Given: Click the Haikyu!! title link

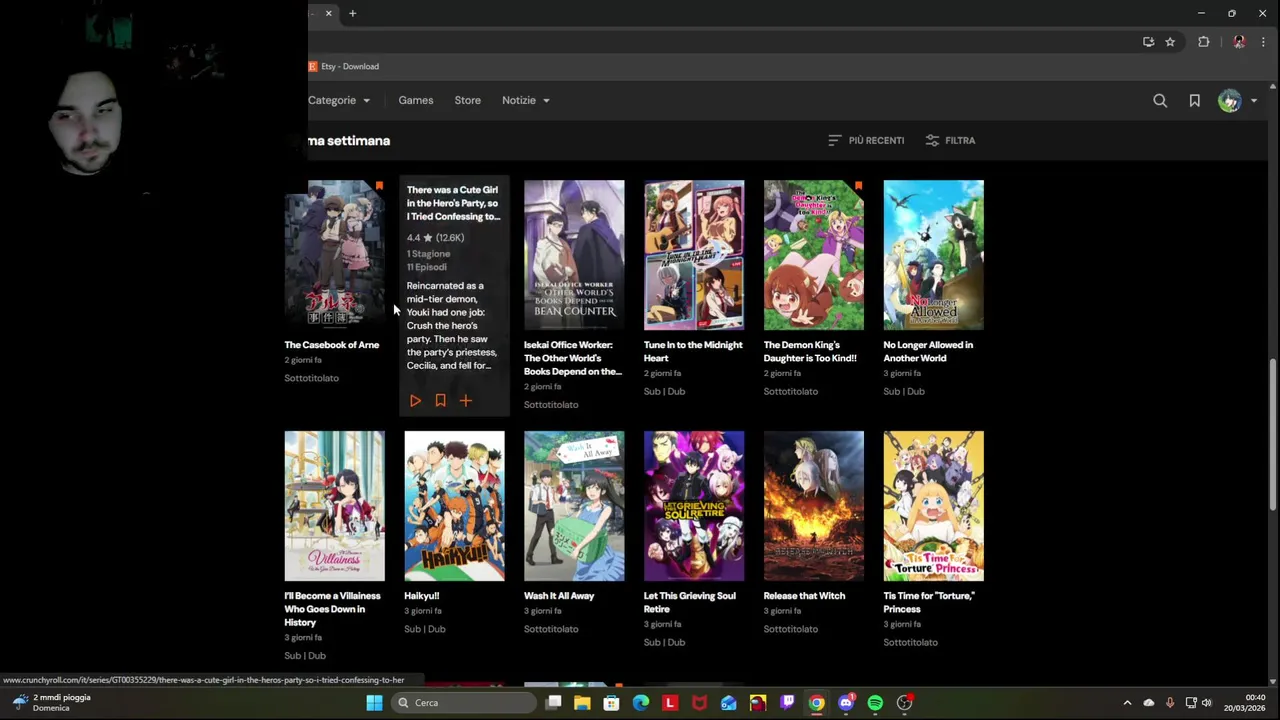Looking at the screenshot, I should pos(422,596).
